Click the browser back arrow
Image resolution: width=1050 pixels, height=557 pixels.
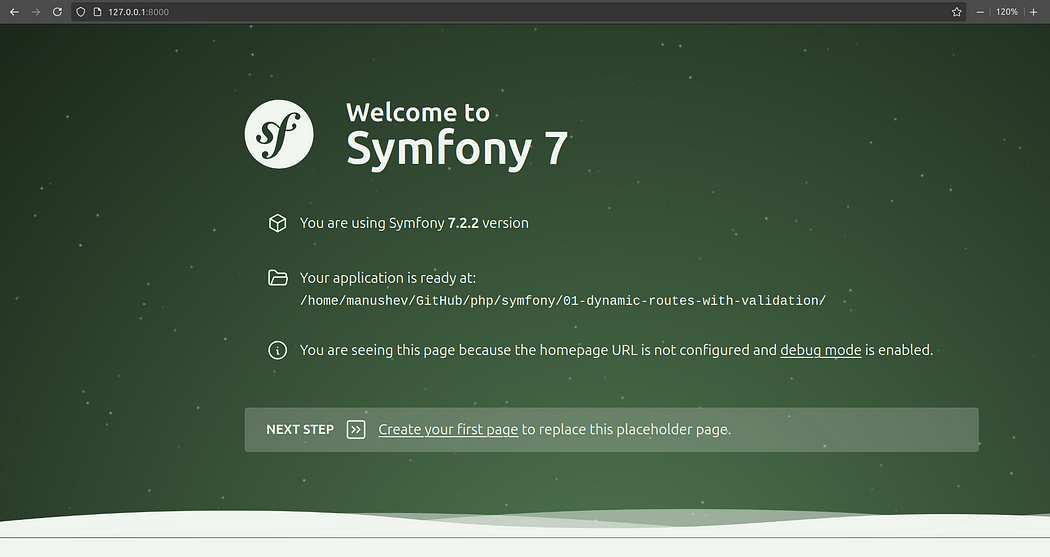14,12
